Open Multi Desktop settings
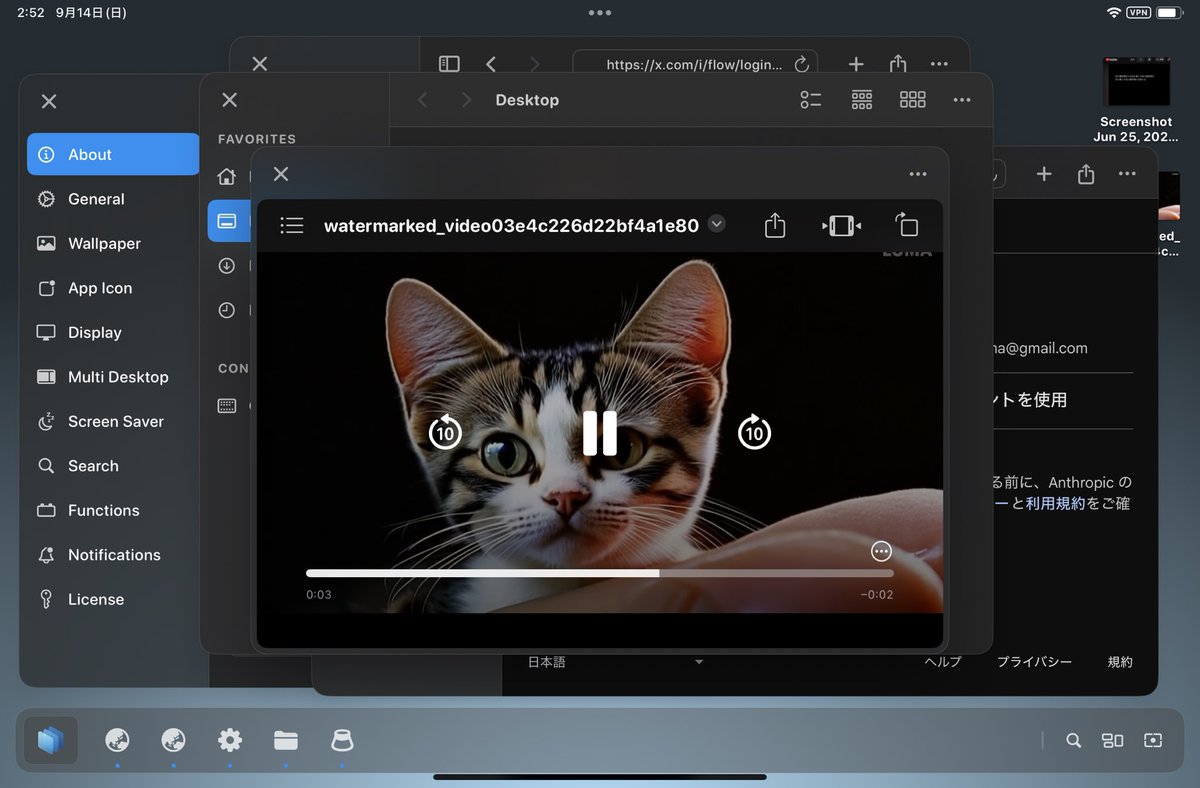This screenshot has width=1200, height=788. click(x=113, y=377)
